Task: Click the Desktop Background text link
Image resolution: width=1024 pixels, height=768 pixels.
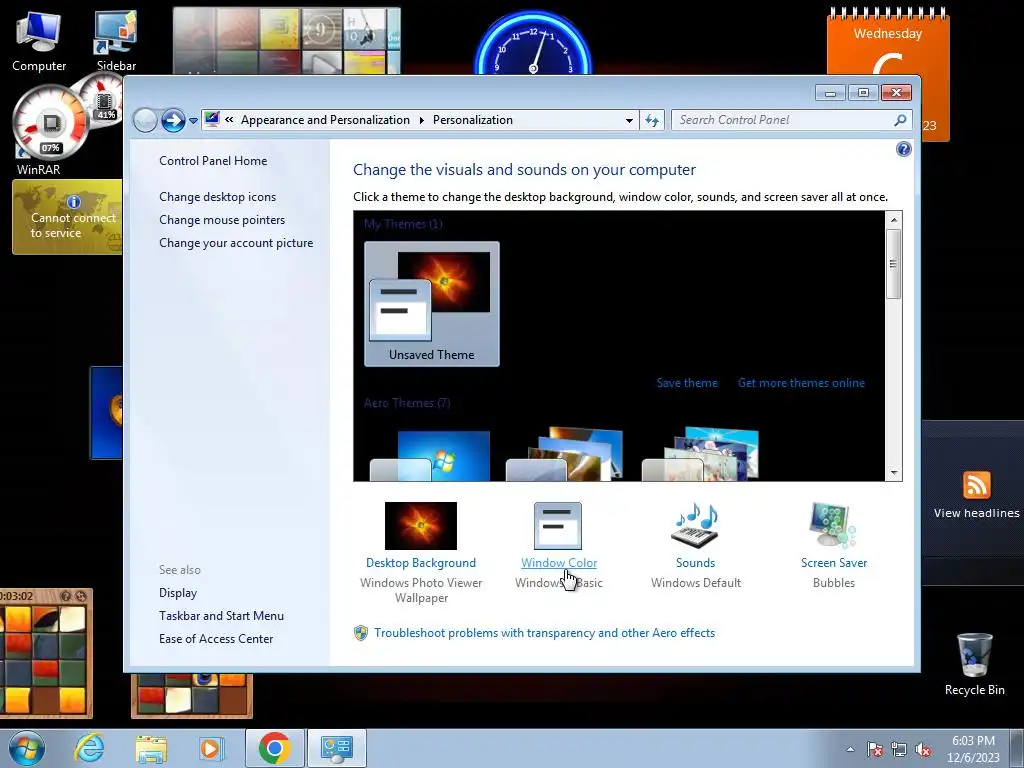Action: (421, 563)
